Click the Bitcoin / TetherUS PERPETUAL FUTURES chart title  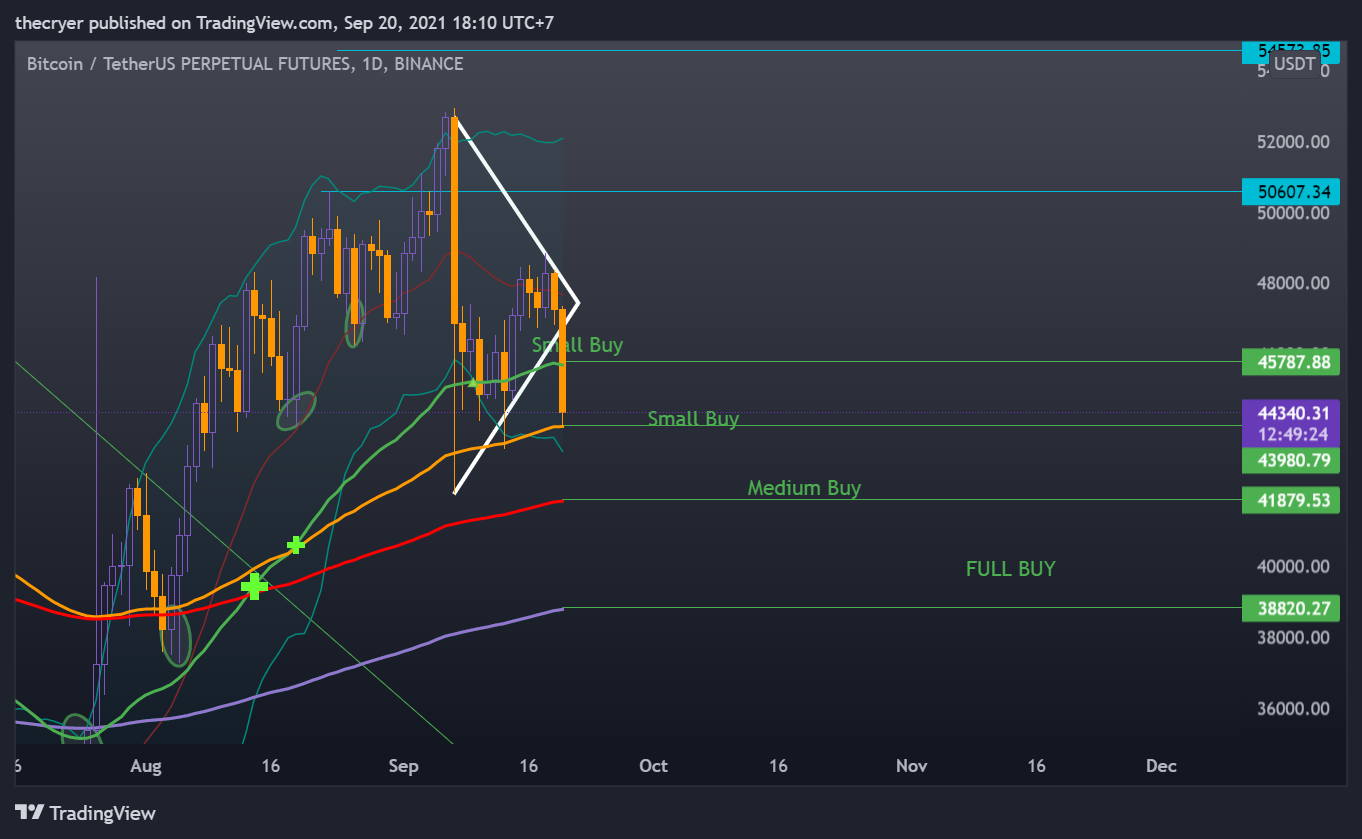pyautogui.click(x=245, y=64)
